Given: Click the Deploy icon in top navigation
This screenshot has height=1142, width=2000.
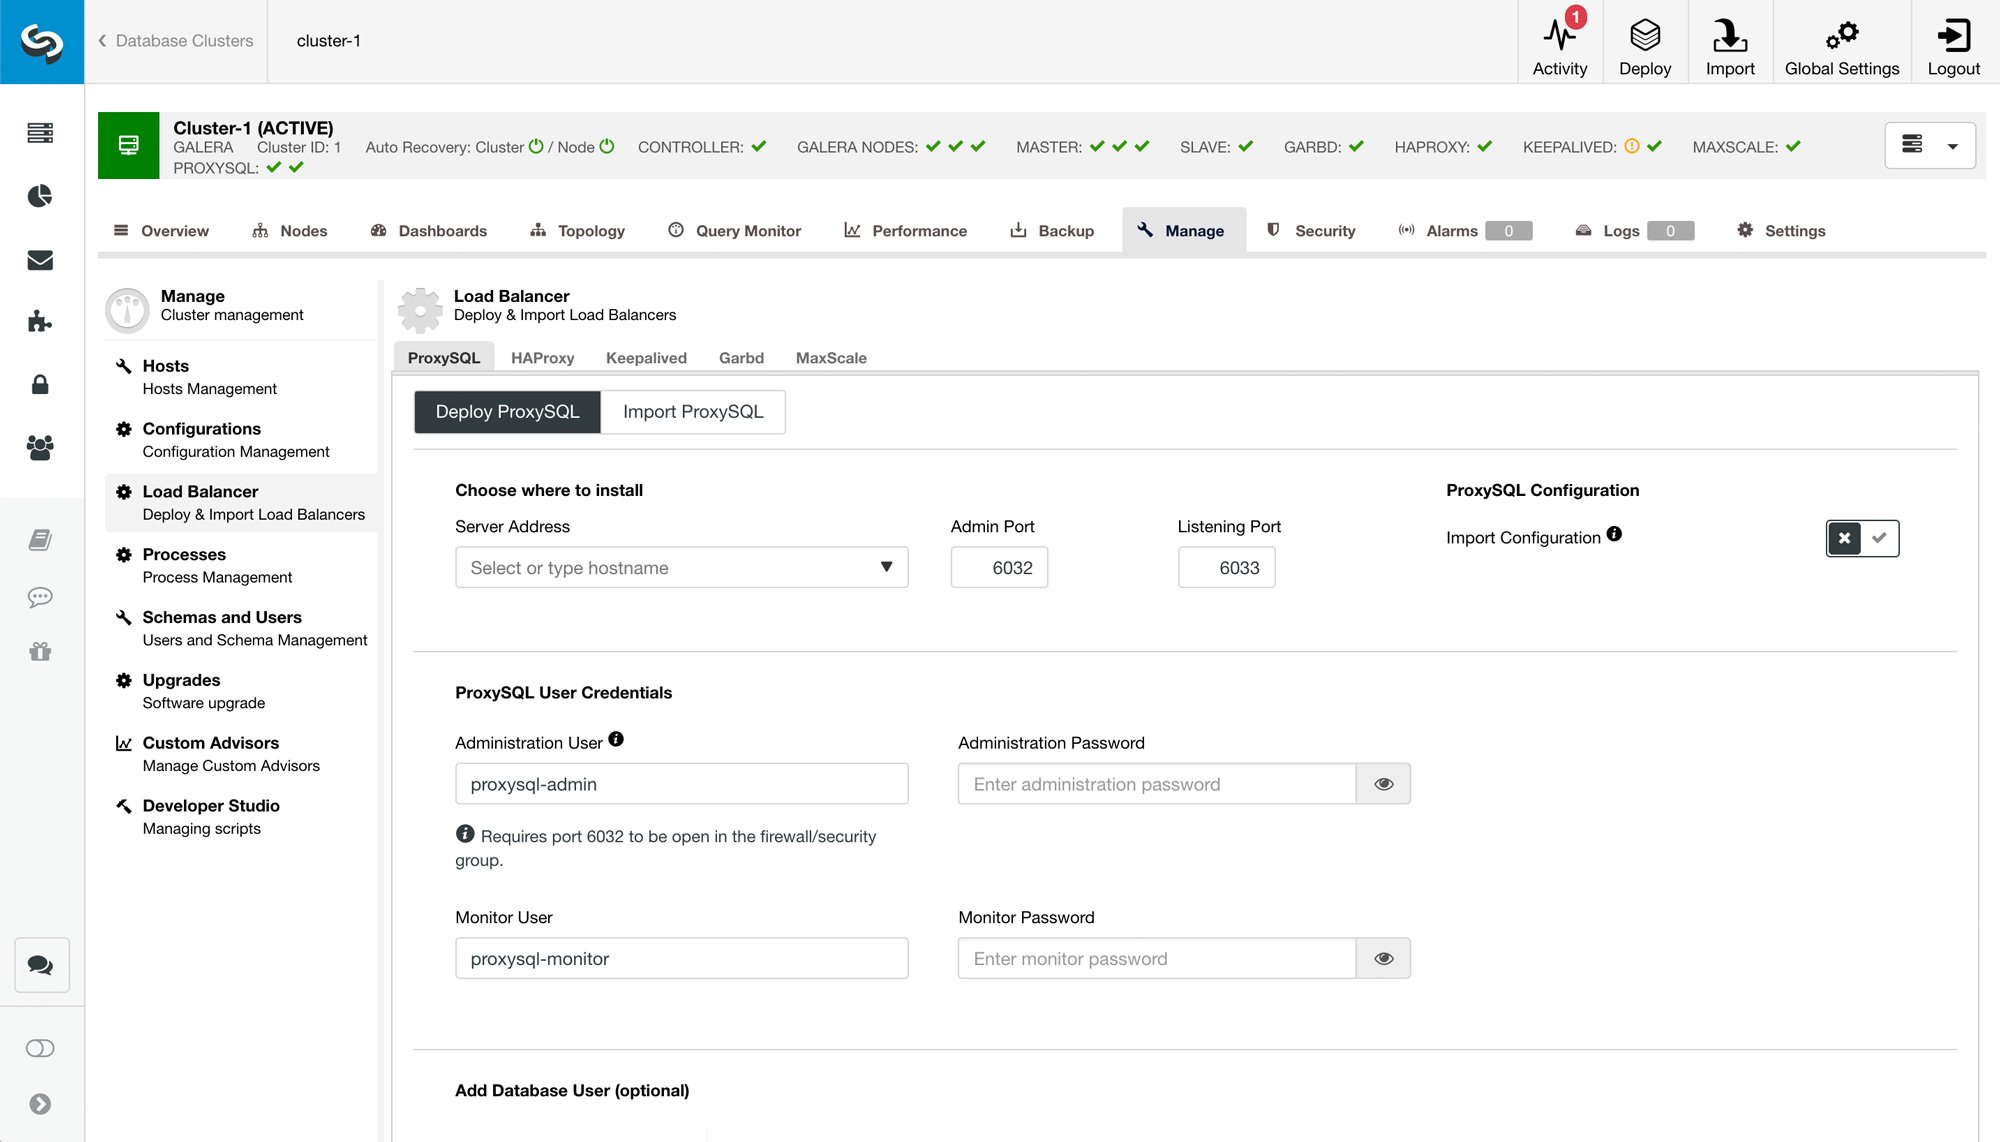Looking at the screenshot, I should 1644,41.
